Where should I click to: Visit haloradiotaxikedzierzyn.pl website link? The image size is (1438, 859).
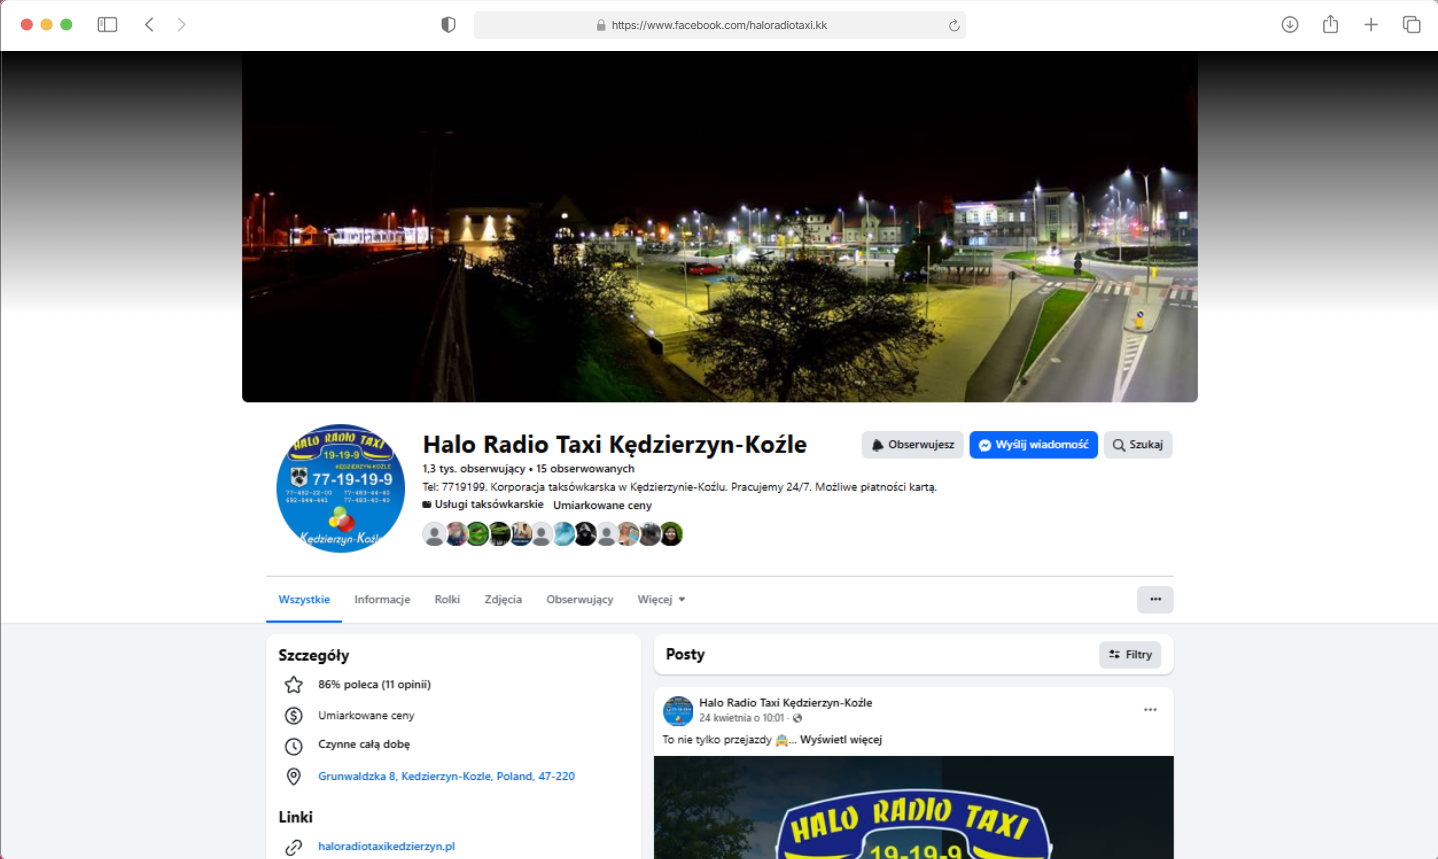386,846
